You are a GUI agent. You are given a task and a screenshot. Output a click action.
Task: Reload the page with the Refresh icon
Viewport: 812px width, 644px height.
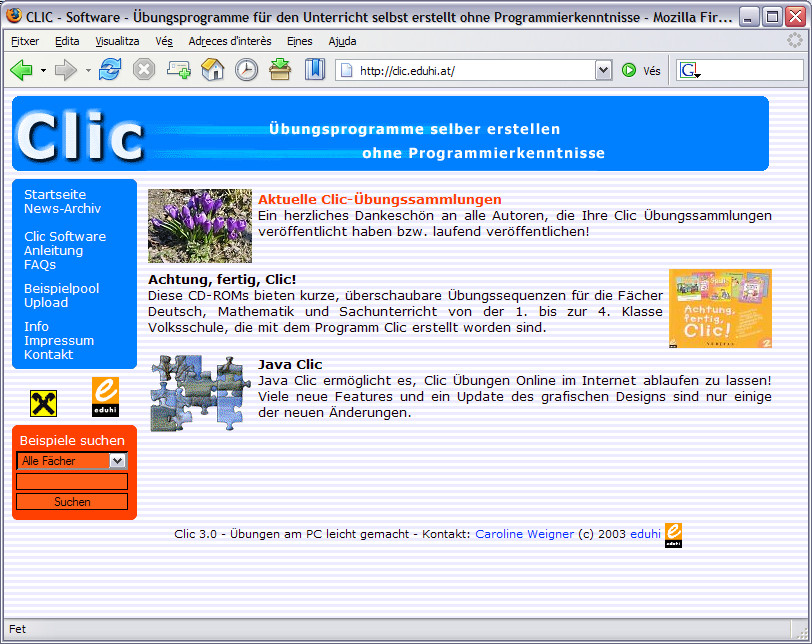pos(110,69)
